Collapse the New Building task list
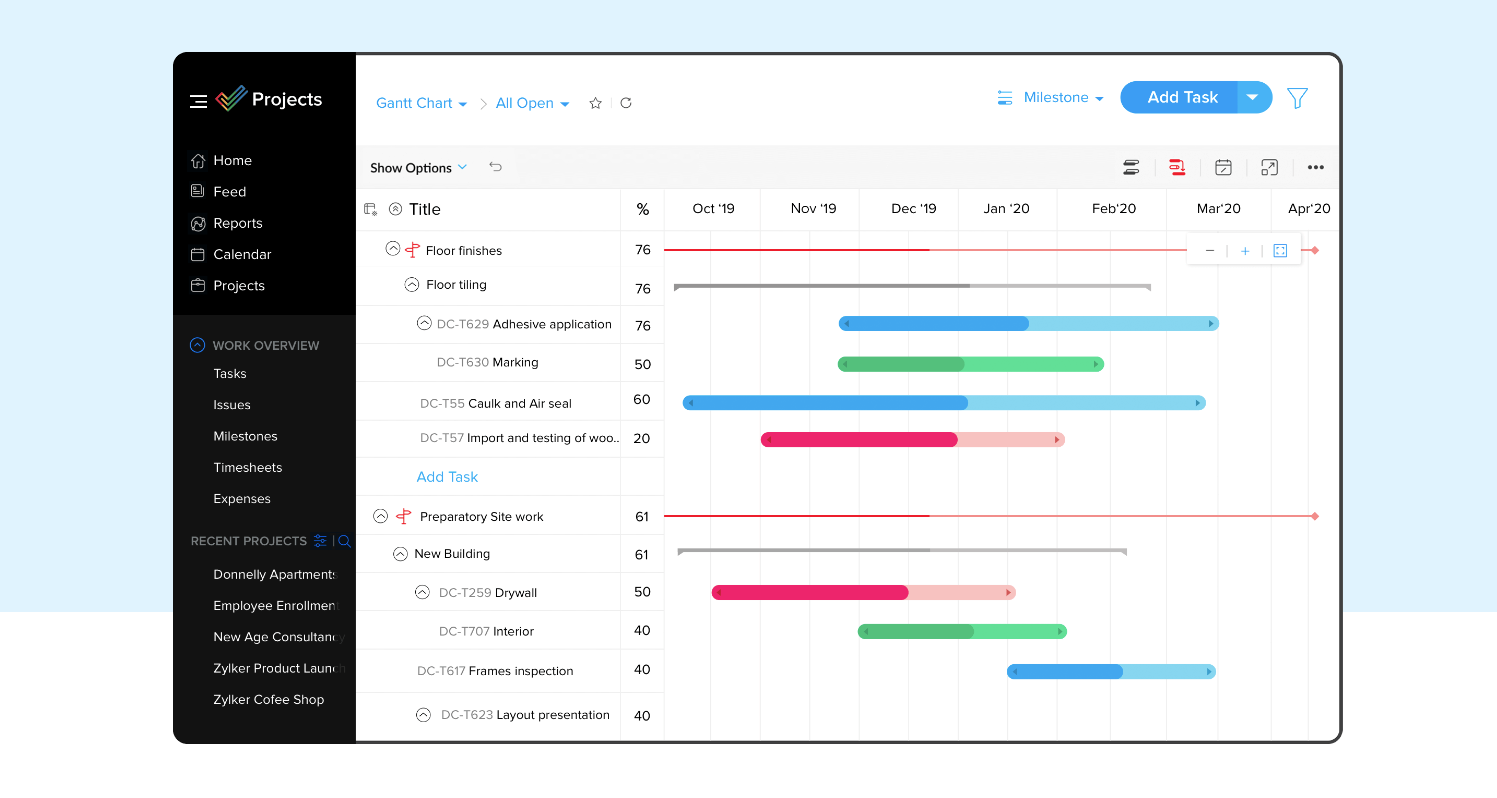 point(400,553)
